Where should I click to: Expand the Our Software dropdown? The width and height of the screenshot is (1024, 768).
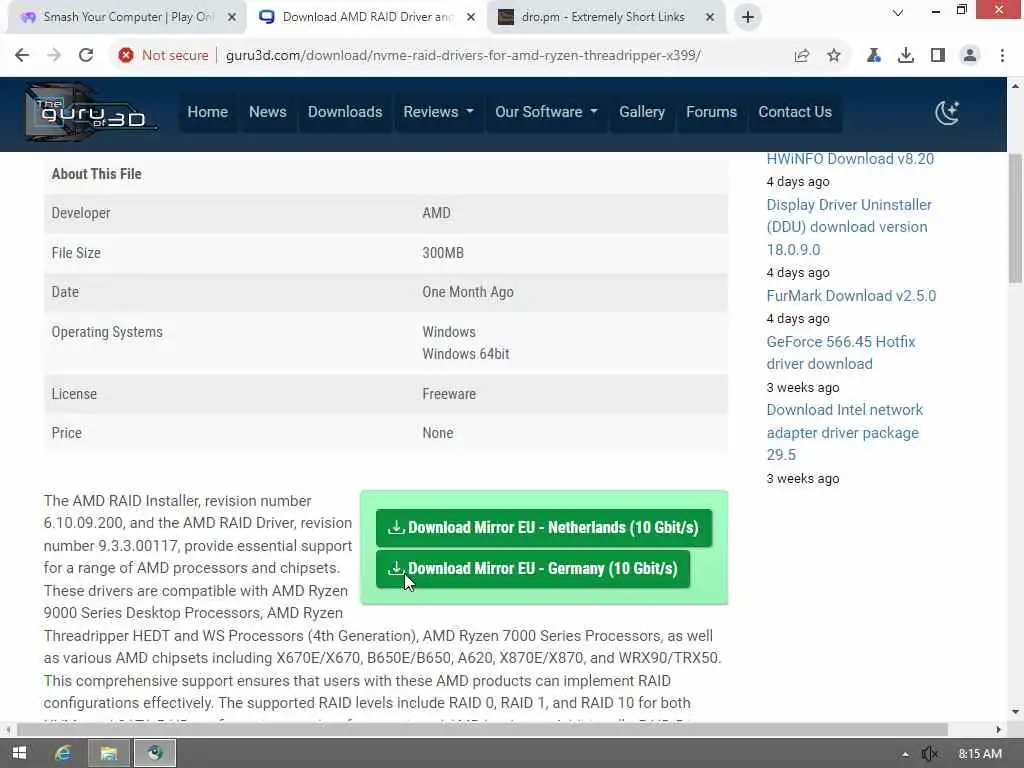546,112
